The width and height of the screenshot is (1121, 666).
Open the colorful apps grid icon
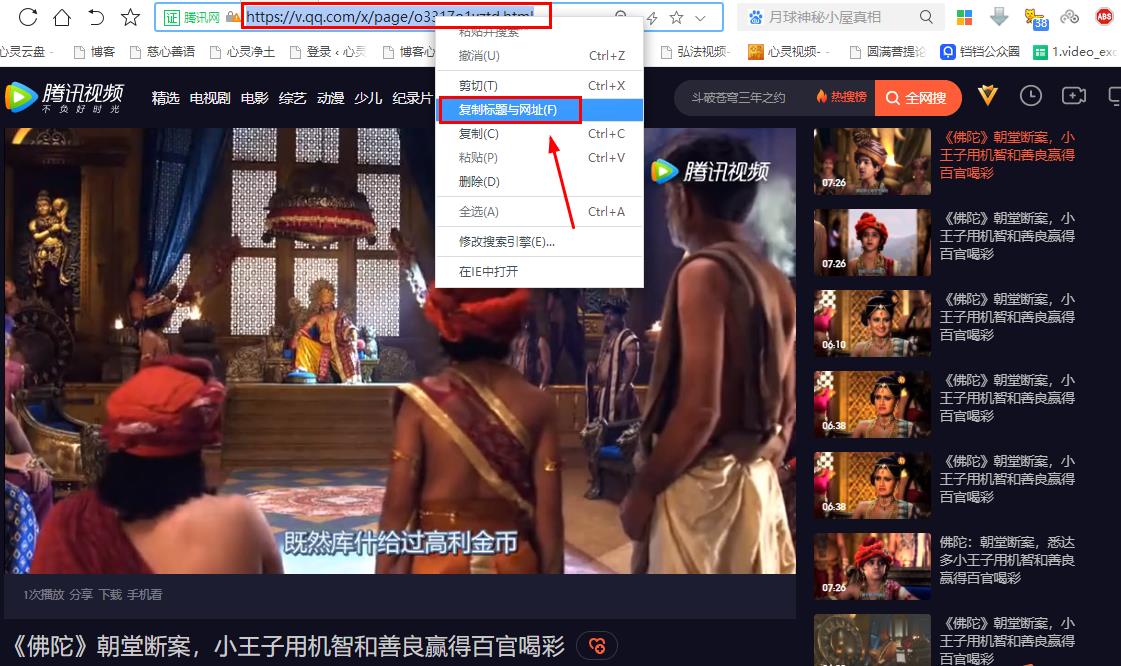click(x=964, y=17)
